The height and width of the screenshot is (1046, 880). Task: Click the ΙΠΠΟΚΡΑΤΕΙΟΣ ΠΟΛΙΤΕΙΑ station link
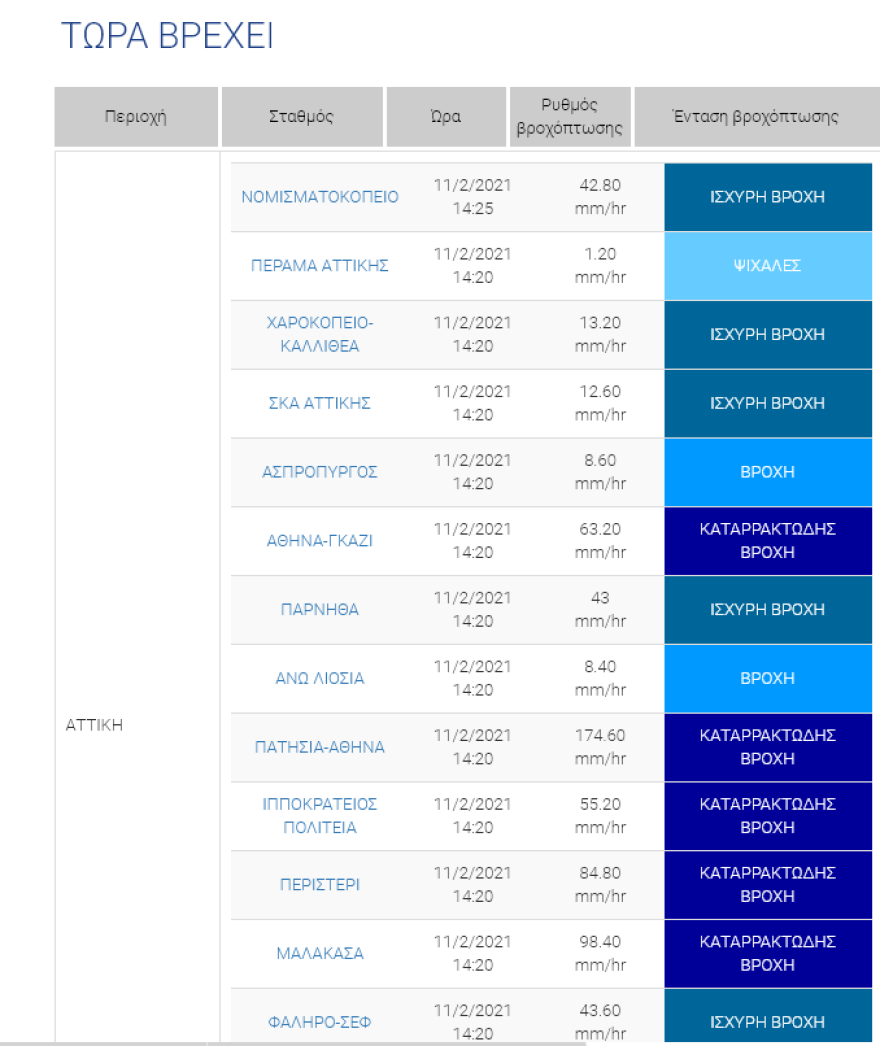(x=320, y=816)
